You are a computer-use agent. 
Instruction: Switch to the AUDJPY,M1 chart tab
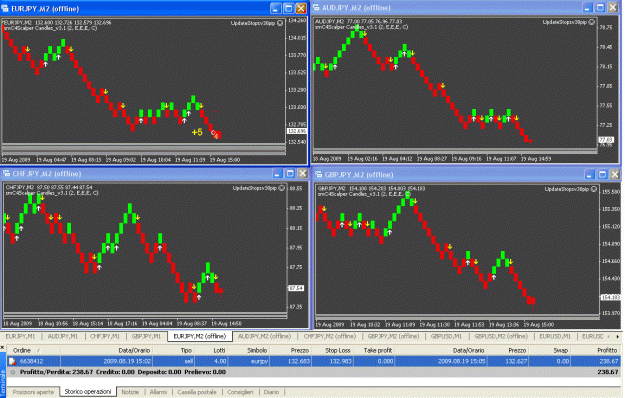63,336
